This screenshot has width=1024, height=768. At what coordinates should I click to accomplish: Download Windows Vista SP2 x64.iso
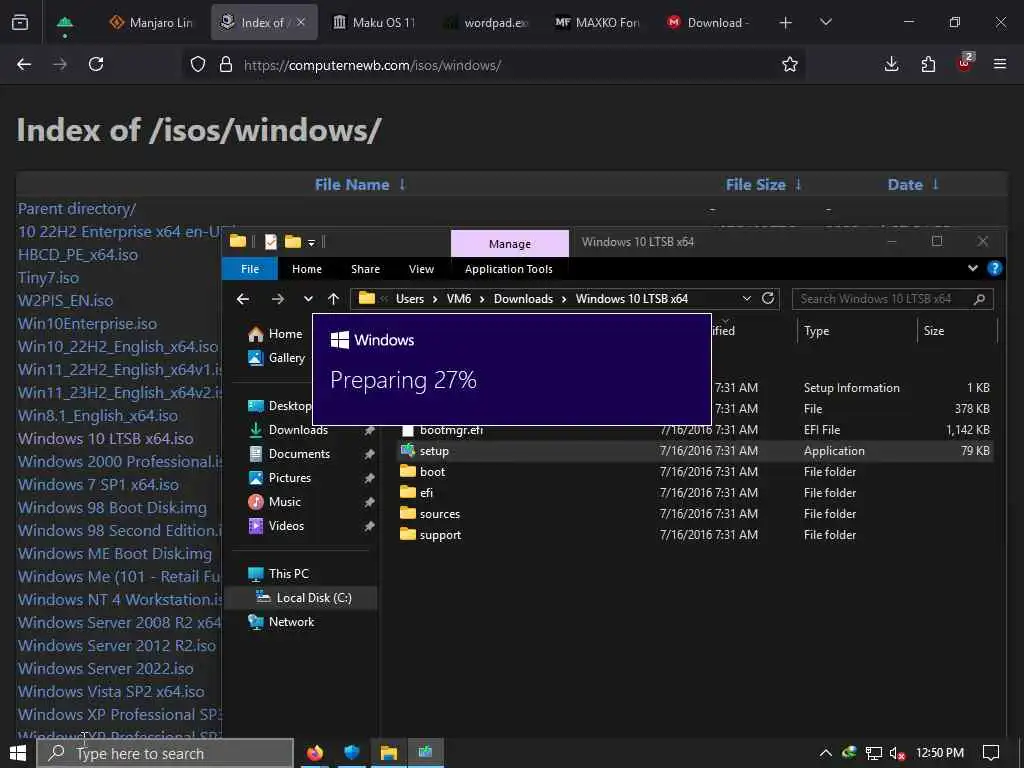[111, 691]
